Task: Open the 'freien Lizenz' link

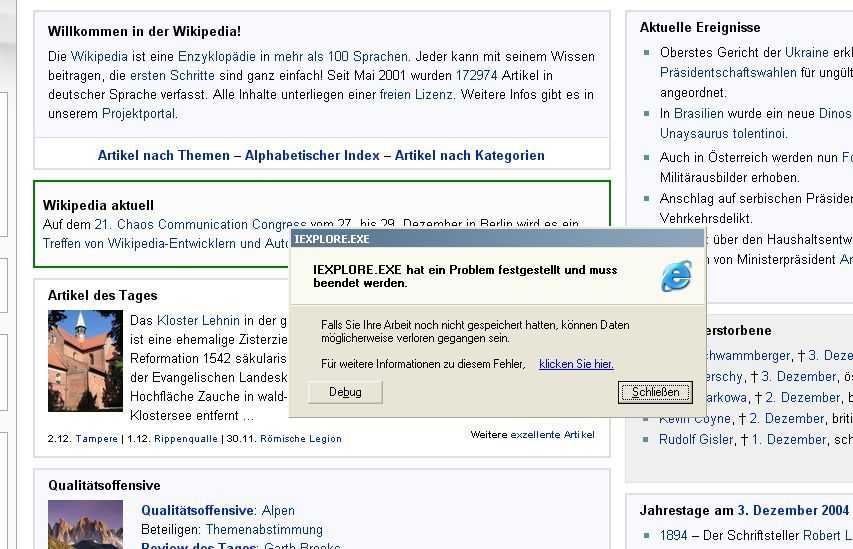Action: [x=416, y=95]
